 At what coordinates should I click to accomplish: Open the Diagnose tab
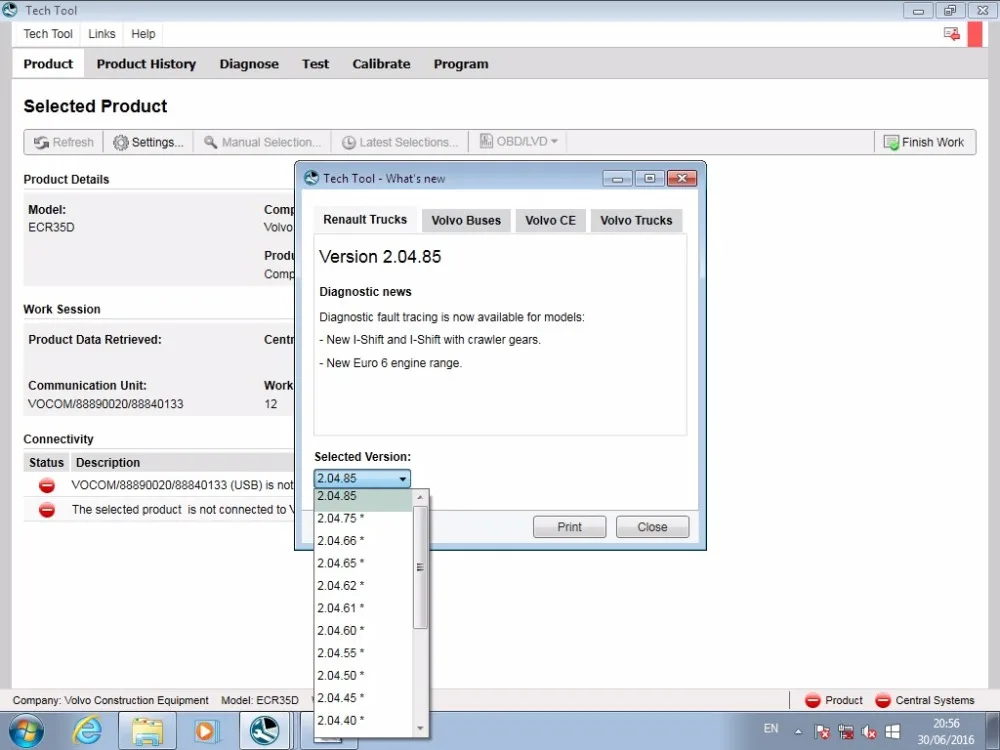249,64
